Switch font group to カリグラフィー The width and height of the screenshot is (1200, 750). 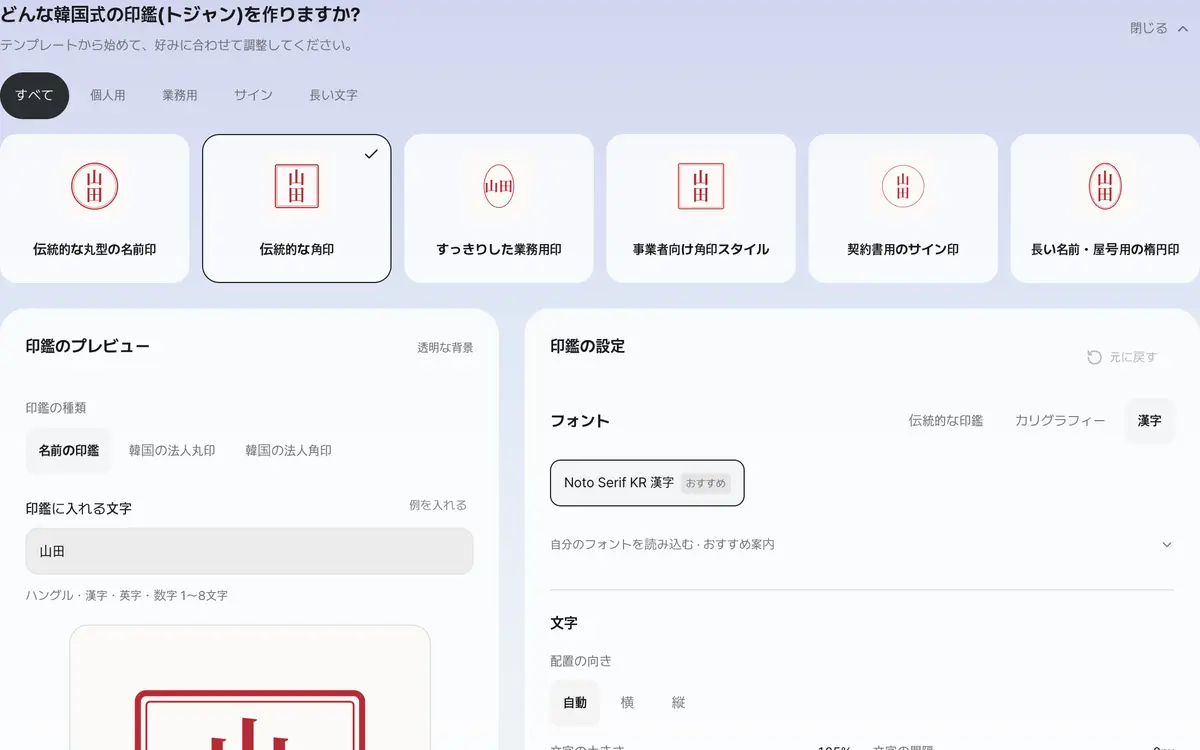tap(1060, 421)
